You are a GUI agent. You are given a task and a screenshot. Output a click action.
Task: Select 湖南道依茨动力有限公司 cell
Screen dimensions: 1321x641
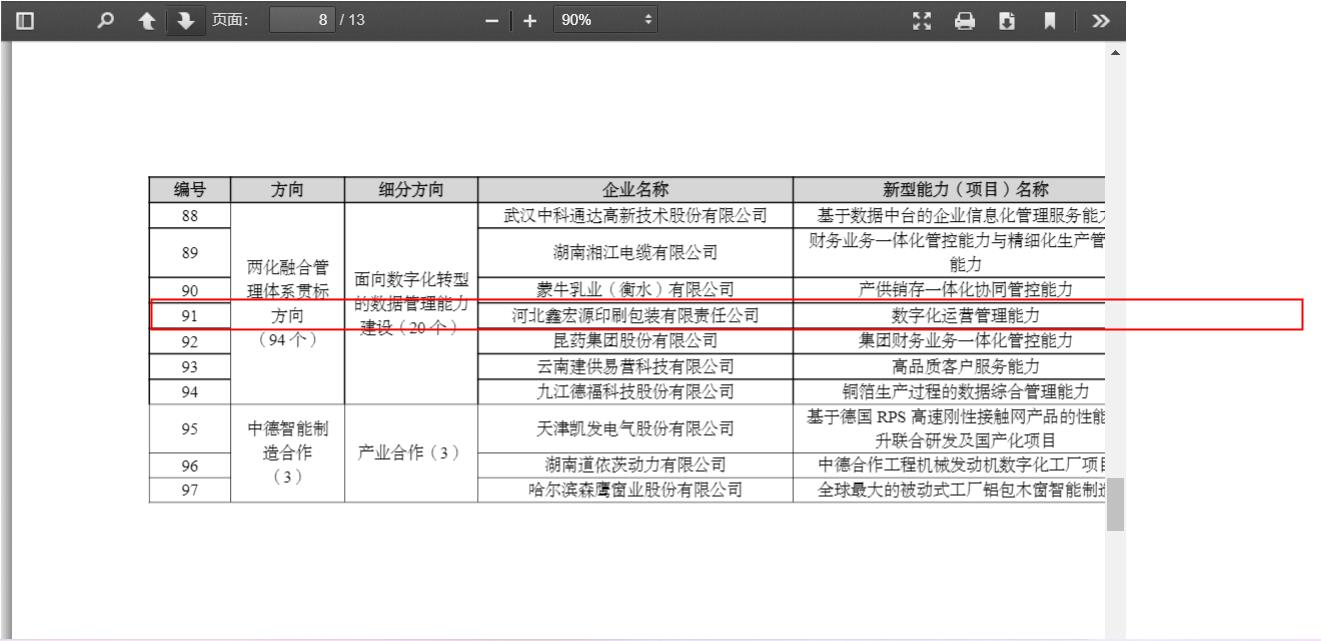point(635,465)
